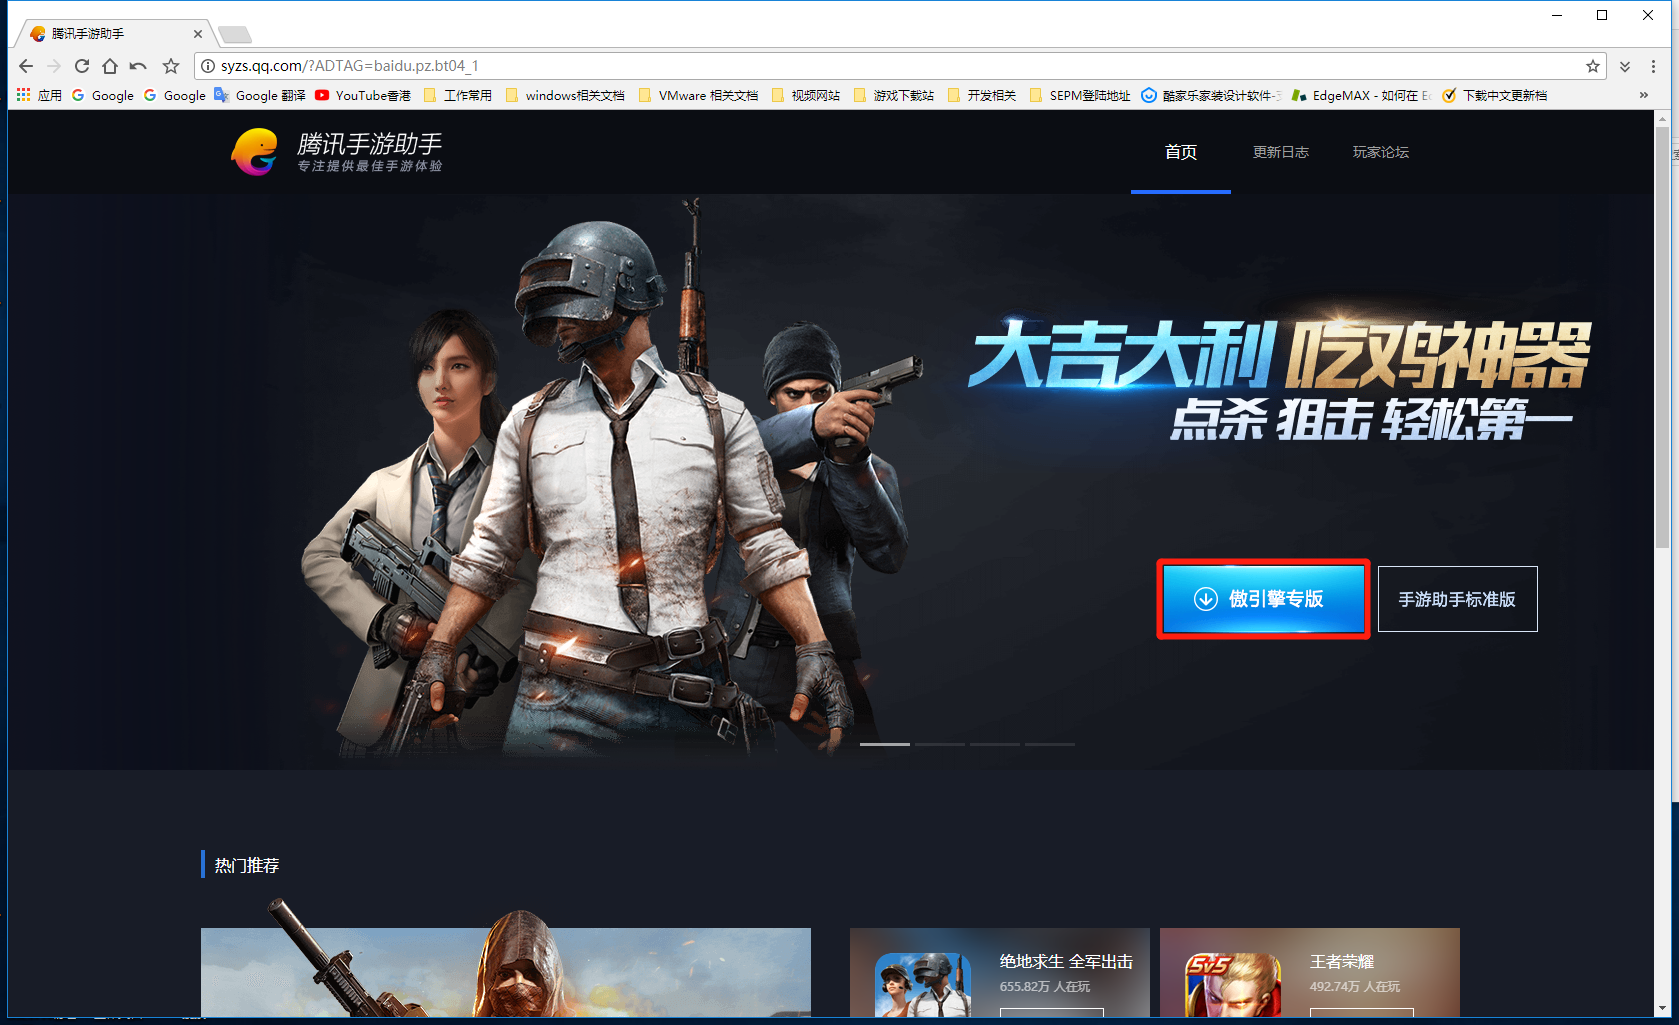Download the 傲引擎专版 version
This screenshot has height=1025, width=1679.
[x=1263, y=598]
